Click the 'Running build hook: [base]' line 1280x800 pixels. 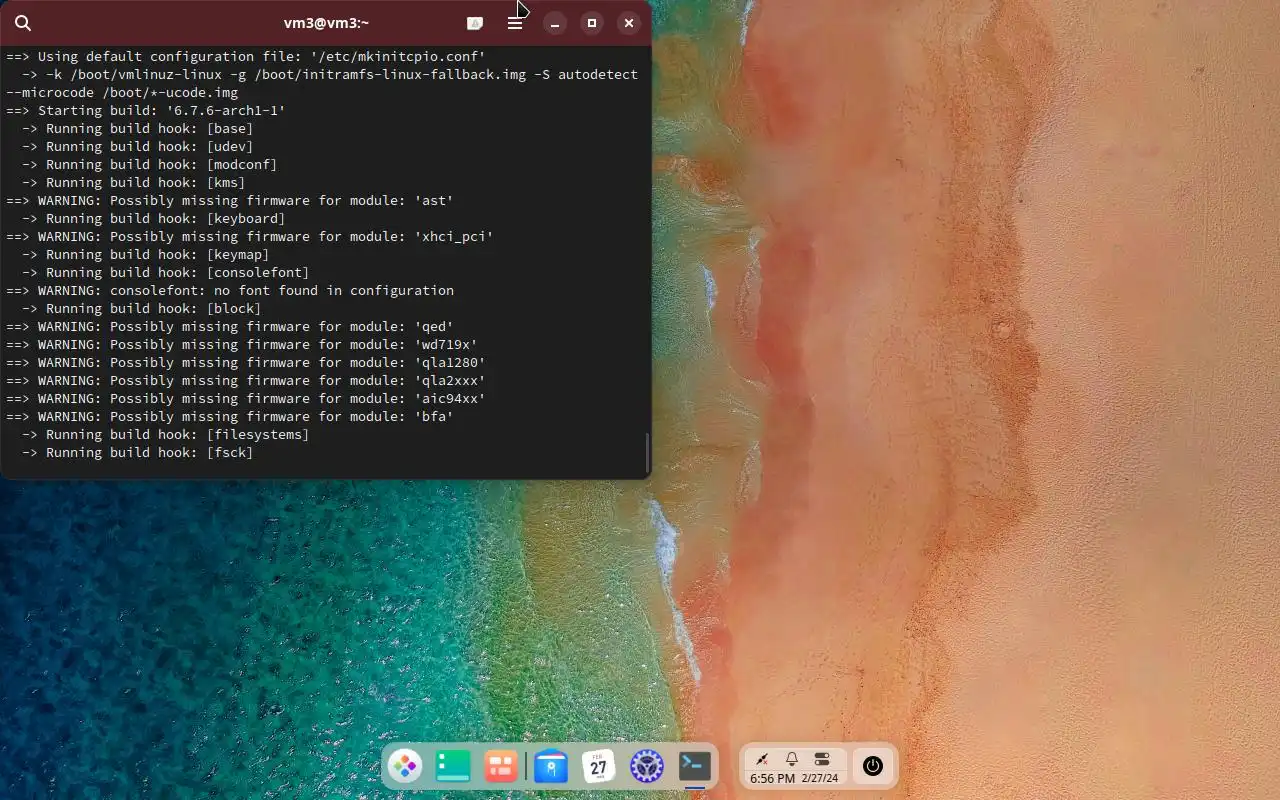coord(138,129)
